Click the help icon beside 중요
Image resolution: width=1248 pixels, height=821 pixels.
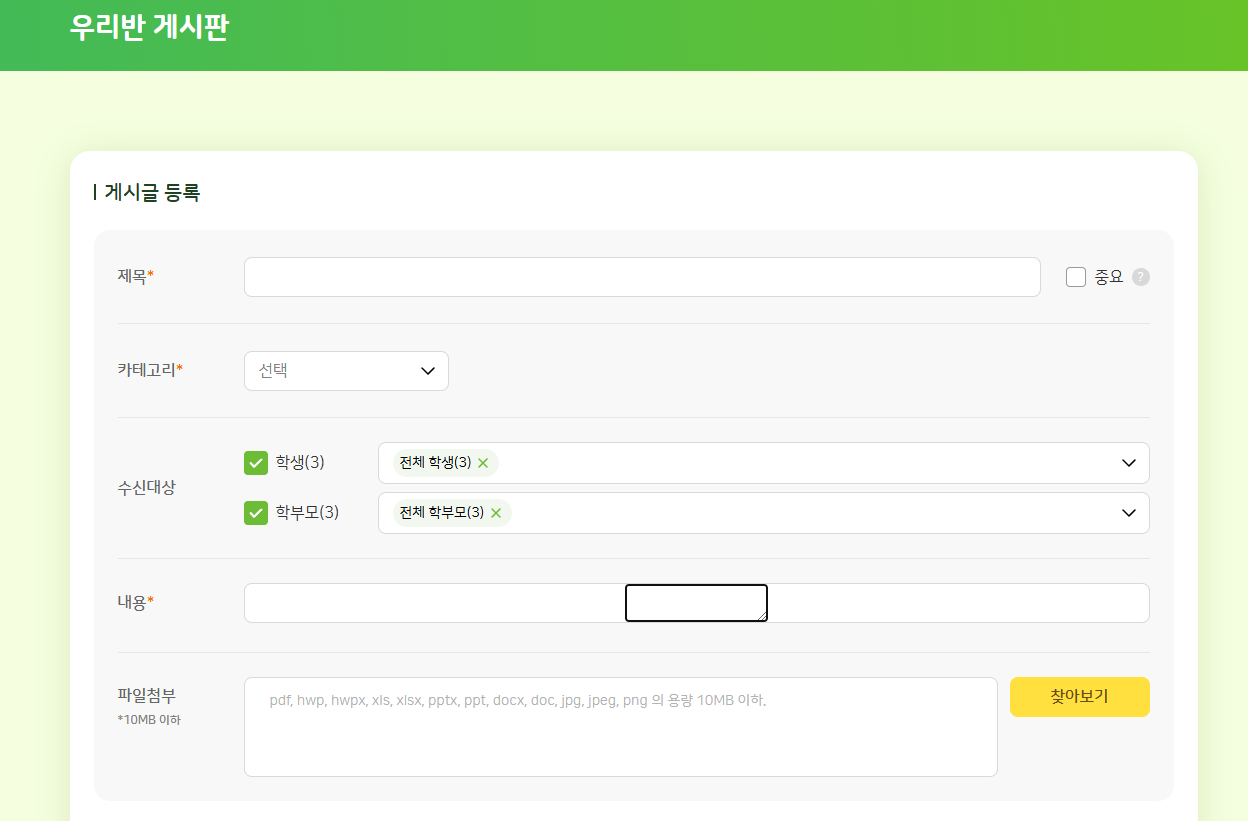pyautogui.click(x=1141, y=277)
